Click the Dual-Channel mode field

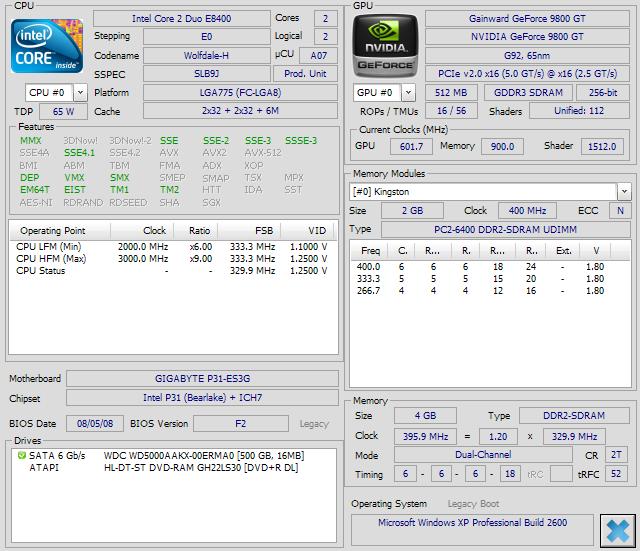(483, 455)
